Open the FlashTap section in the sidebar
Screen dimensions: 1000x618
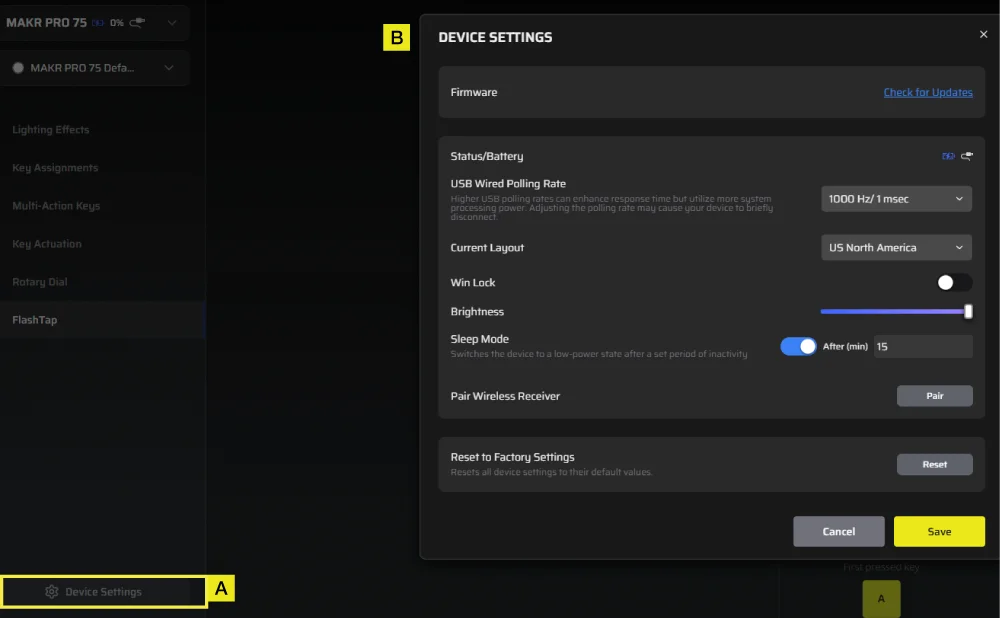[36, 319]
